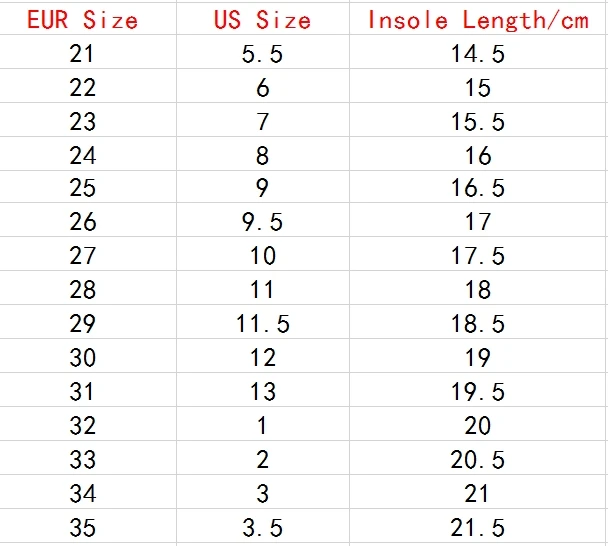608x546 pixels.
Task: Click the EUR size 33 cell
Action: 88,458
